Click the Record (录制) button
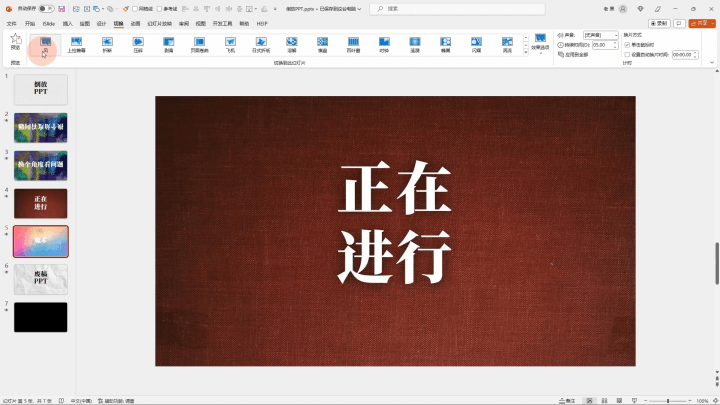 (659, 23)
